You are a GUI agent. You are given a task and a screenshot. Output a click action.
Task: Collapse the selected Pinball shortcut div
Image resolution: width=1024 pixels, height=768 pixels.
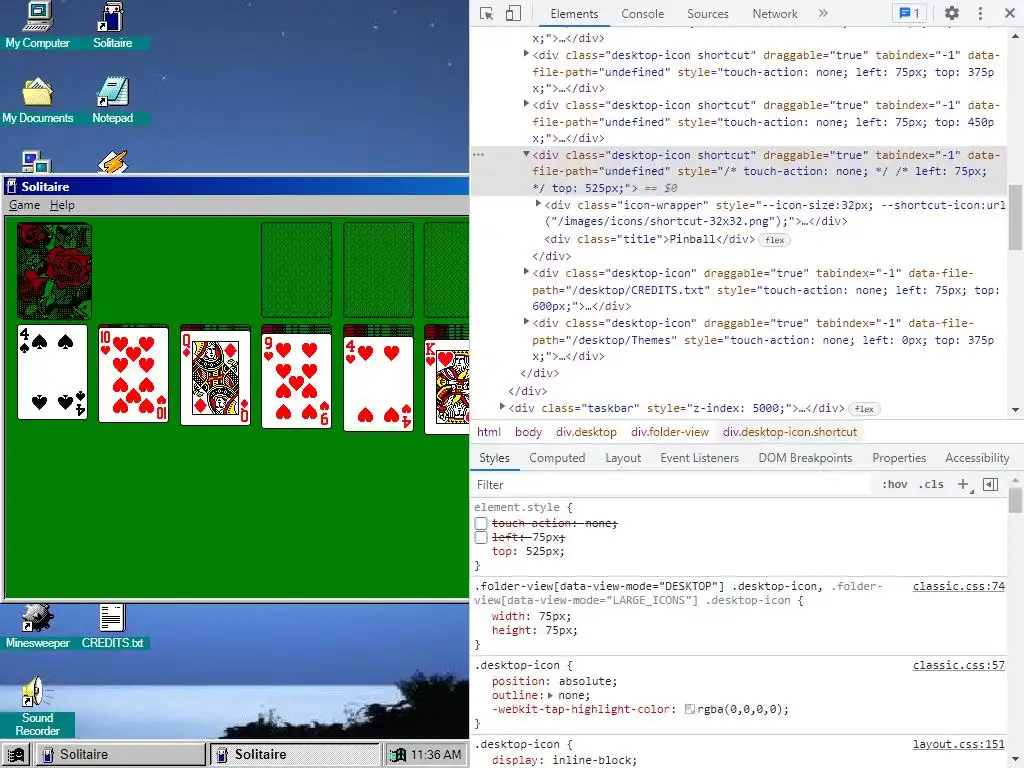(526, 154)
